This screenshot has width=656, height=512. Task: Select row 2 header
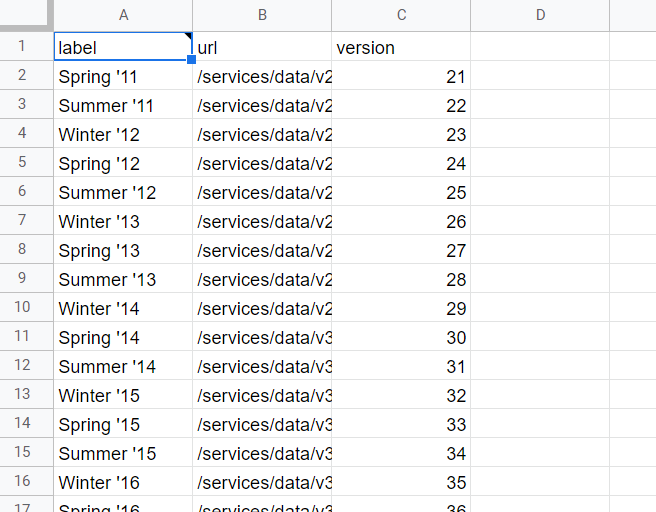tap(26, 75)
